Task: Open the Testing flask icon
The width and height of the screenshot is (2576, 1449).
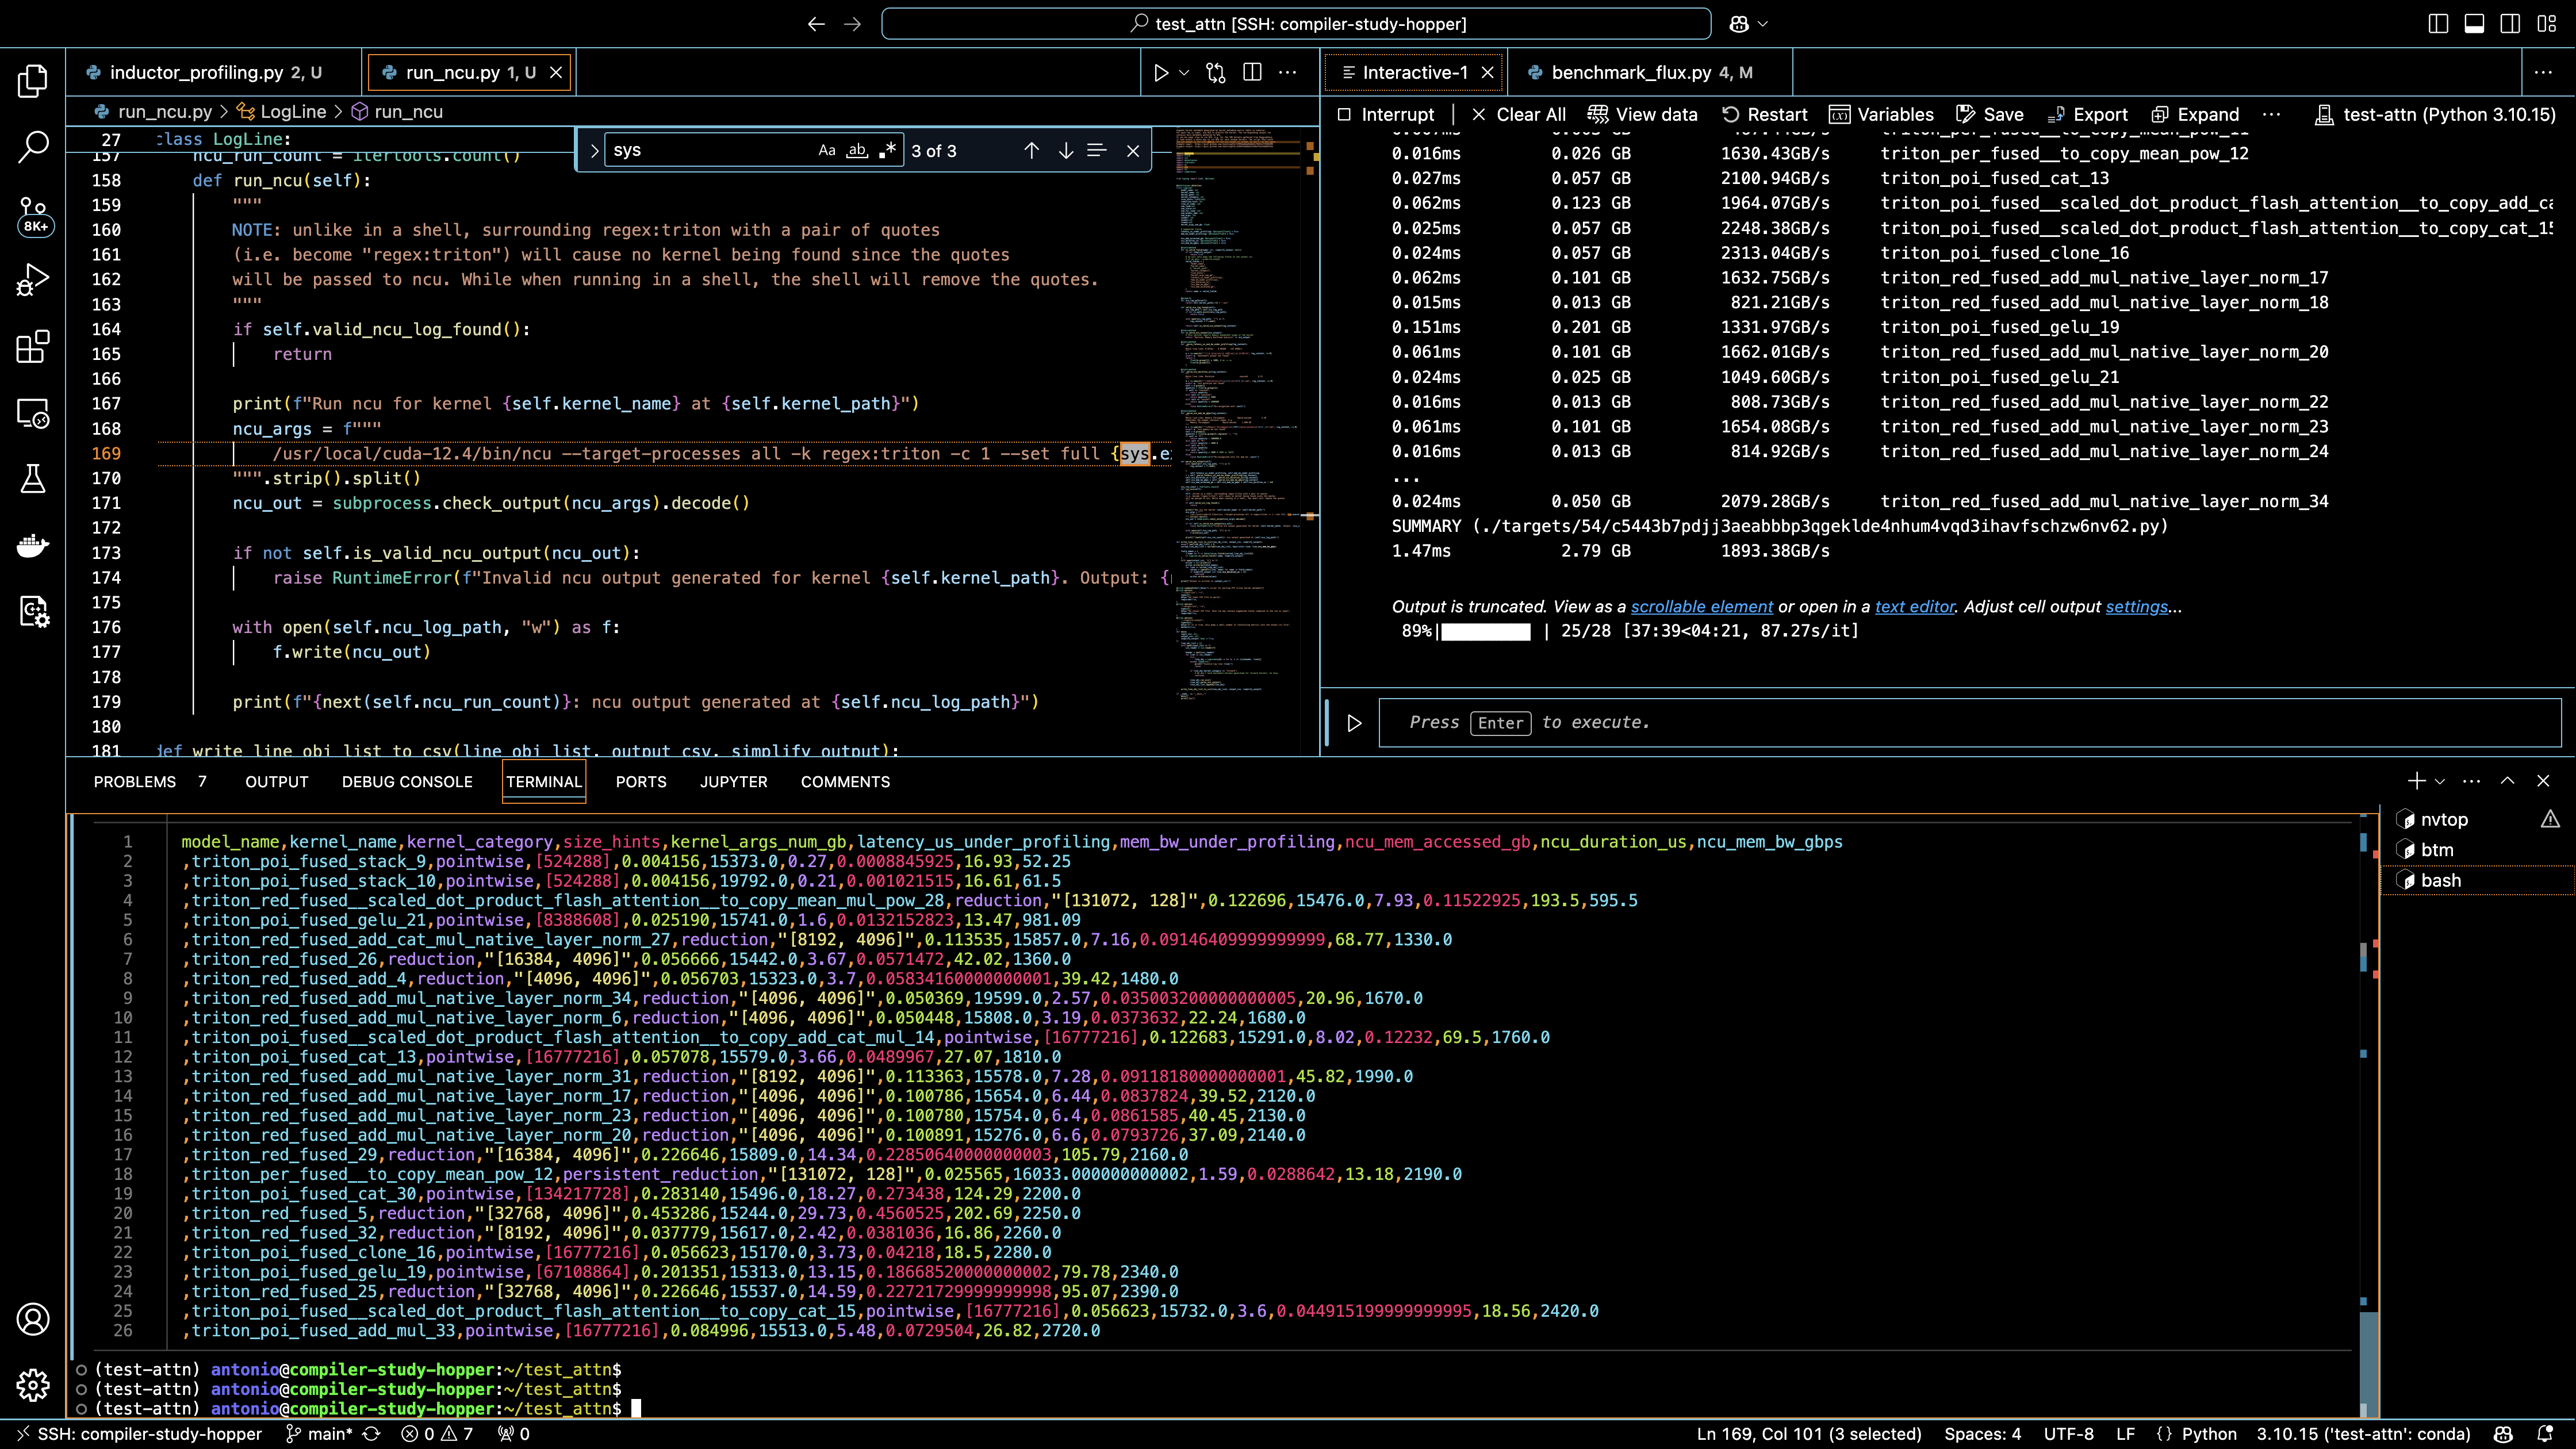Action: (33, 479)
